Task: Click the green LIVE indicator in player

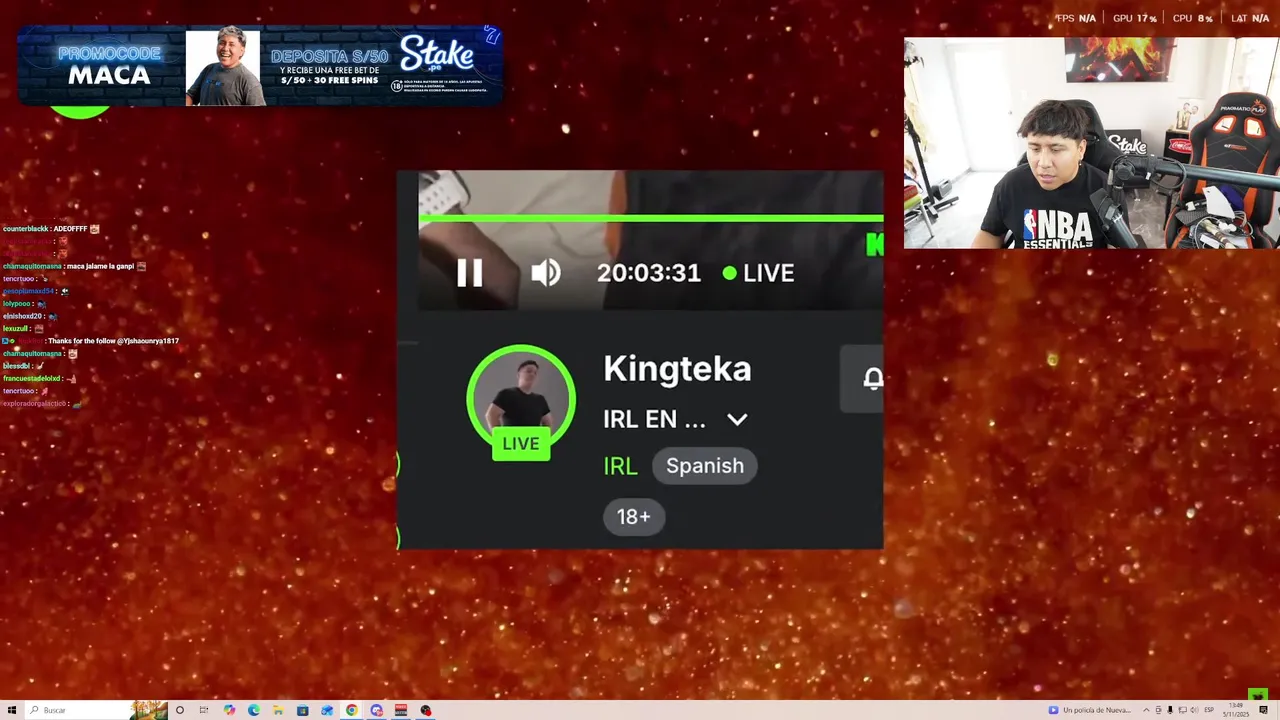Action: pos(758,273)
